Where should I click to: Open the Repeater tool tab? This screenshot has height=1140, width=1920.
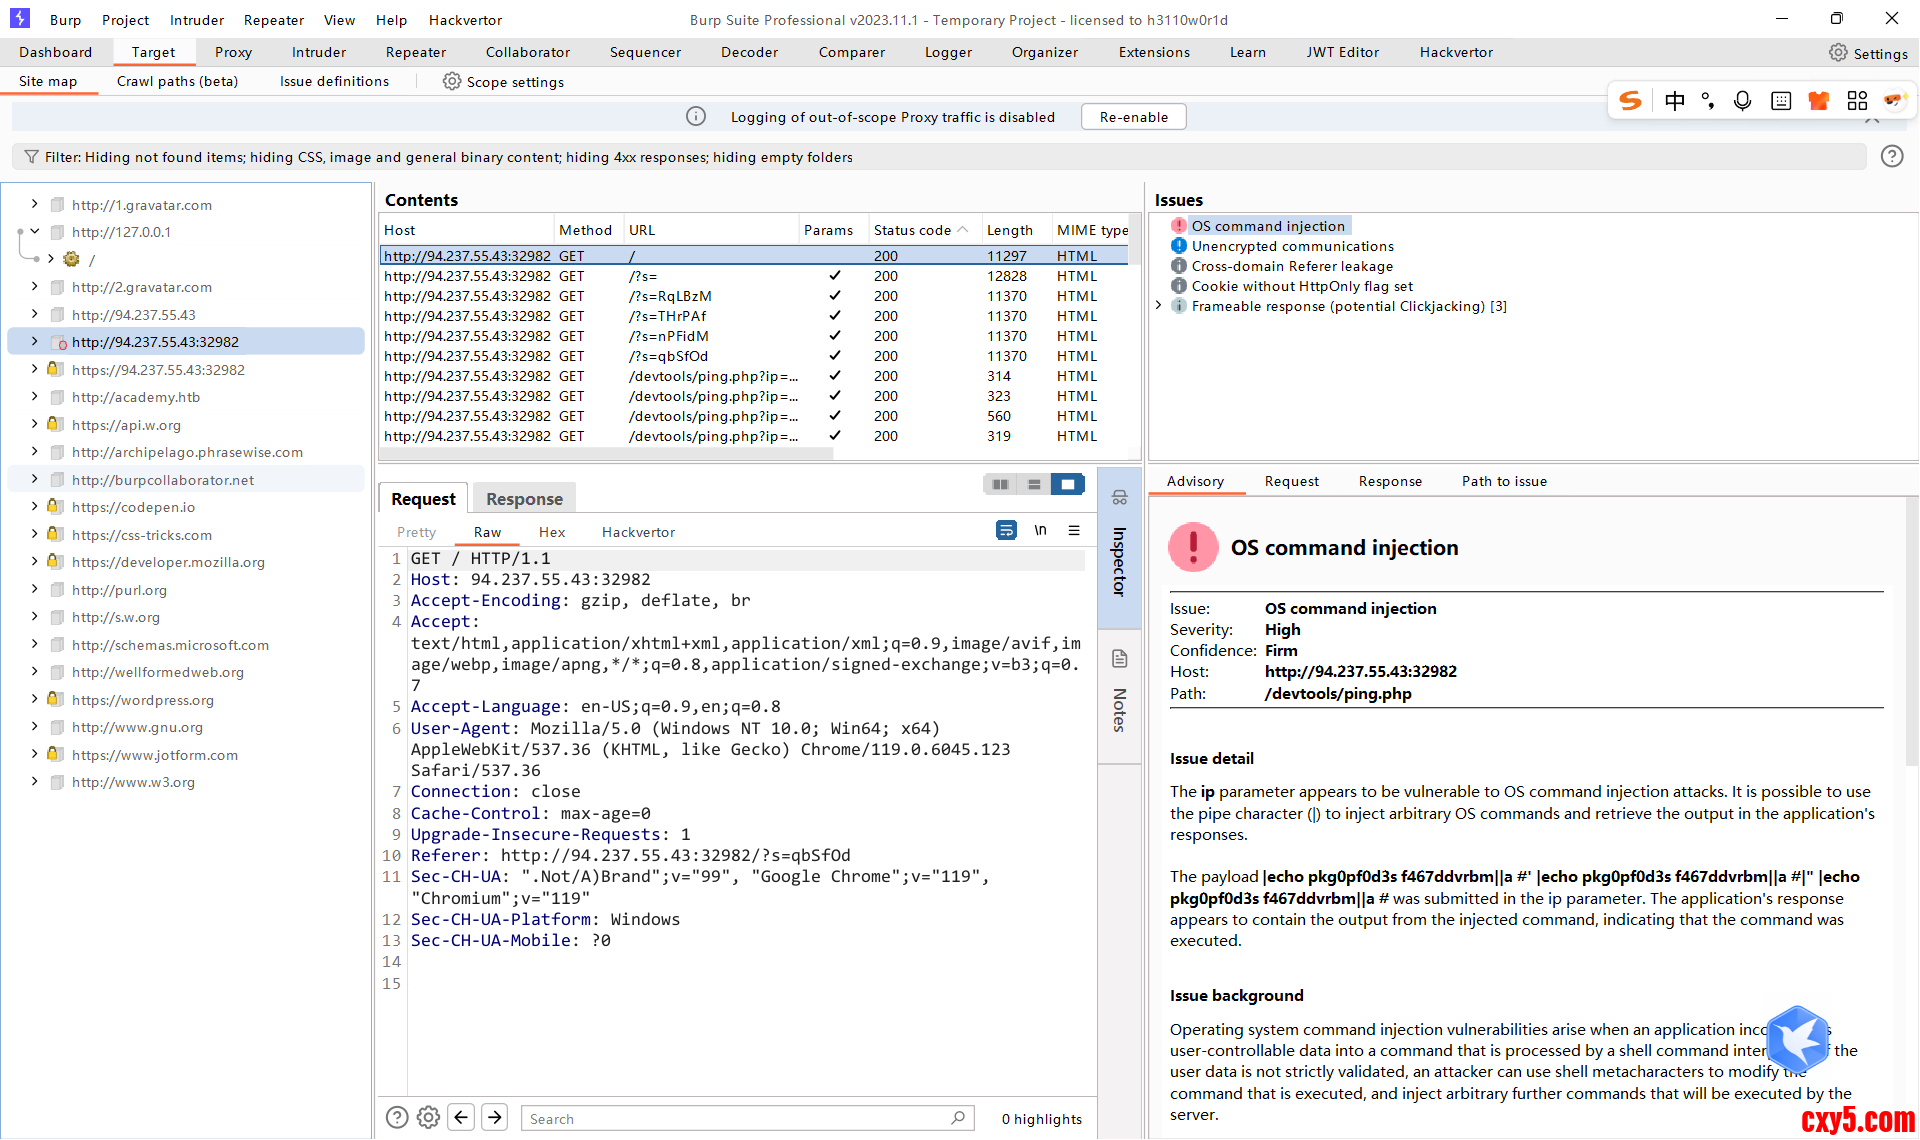(x=415, y=52)
